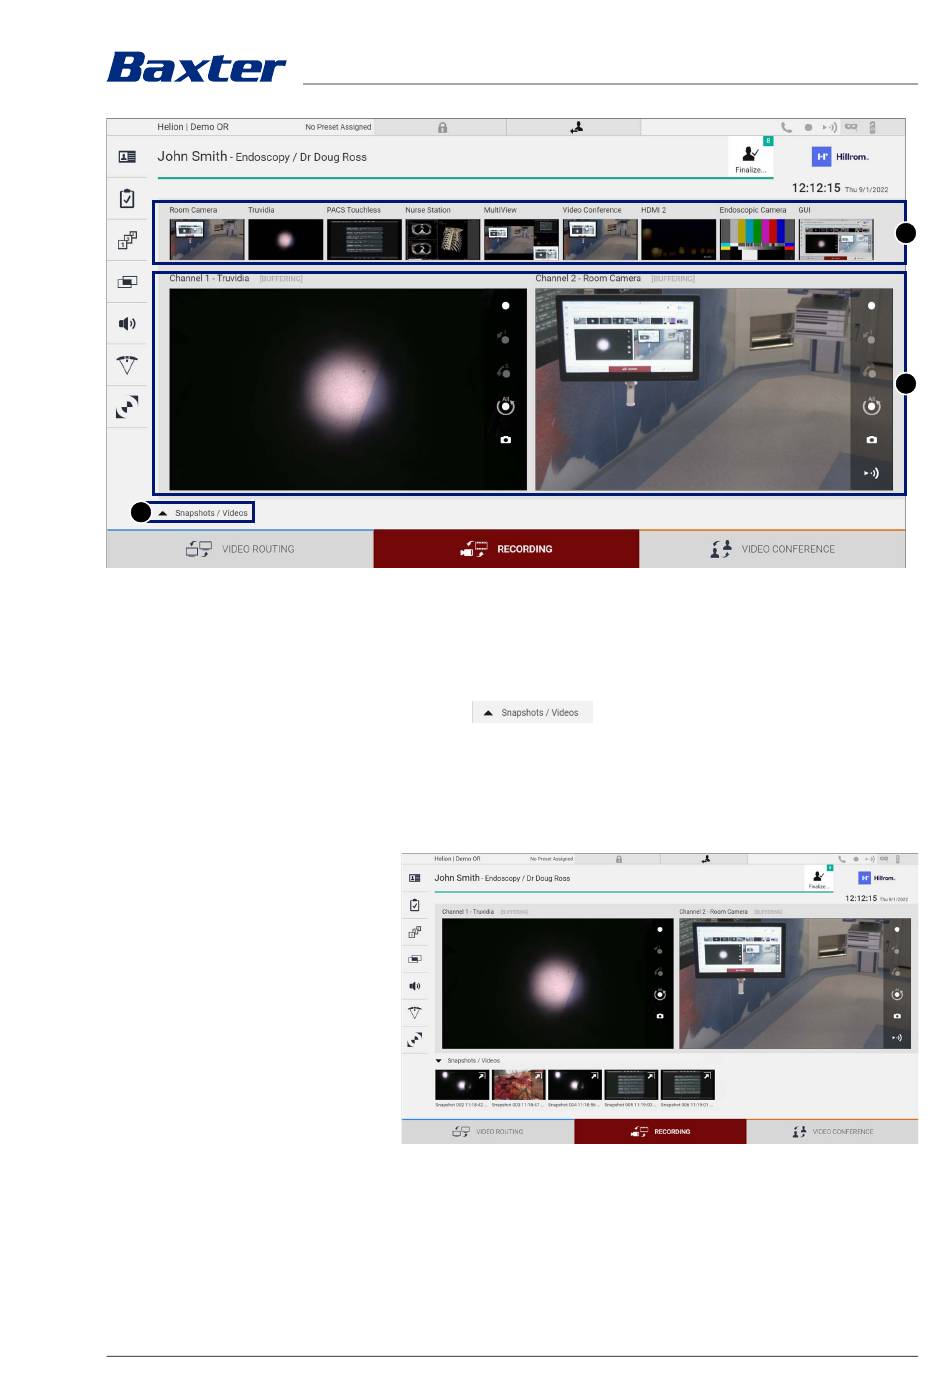Click the patient list icon in top screenshot sidebar

(x=127, y=157)
